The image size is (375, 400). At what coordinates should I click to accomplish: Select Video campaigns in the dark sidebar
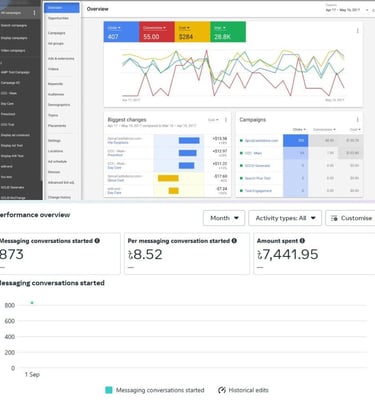coord(13,51)
